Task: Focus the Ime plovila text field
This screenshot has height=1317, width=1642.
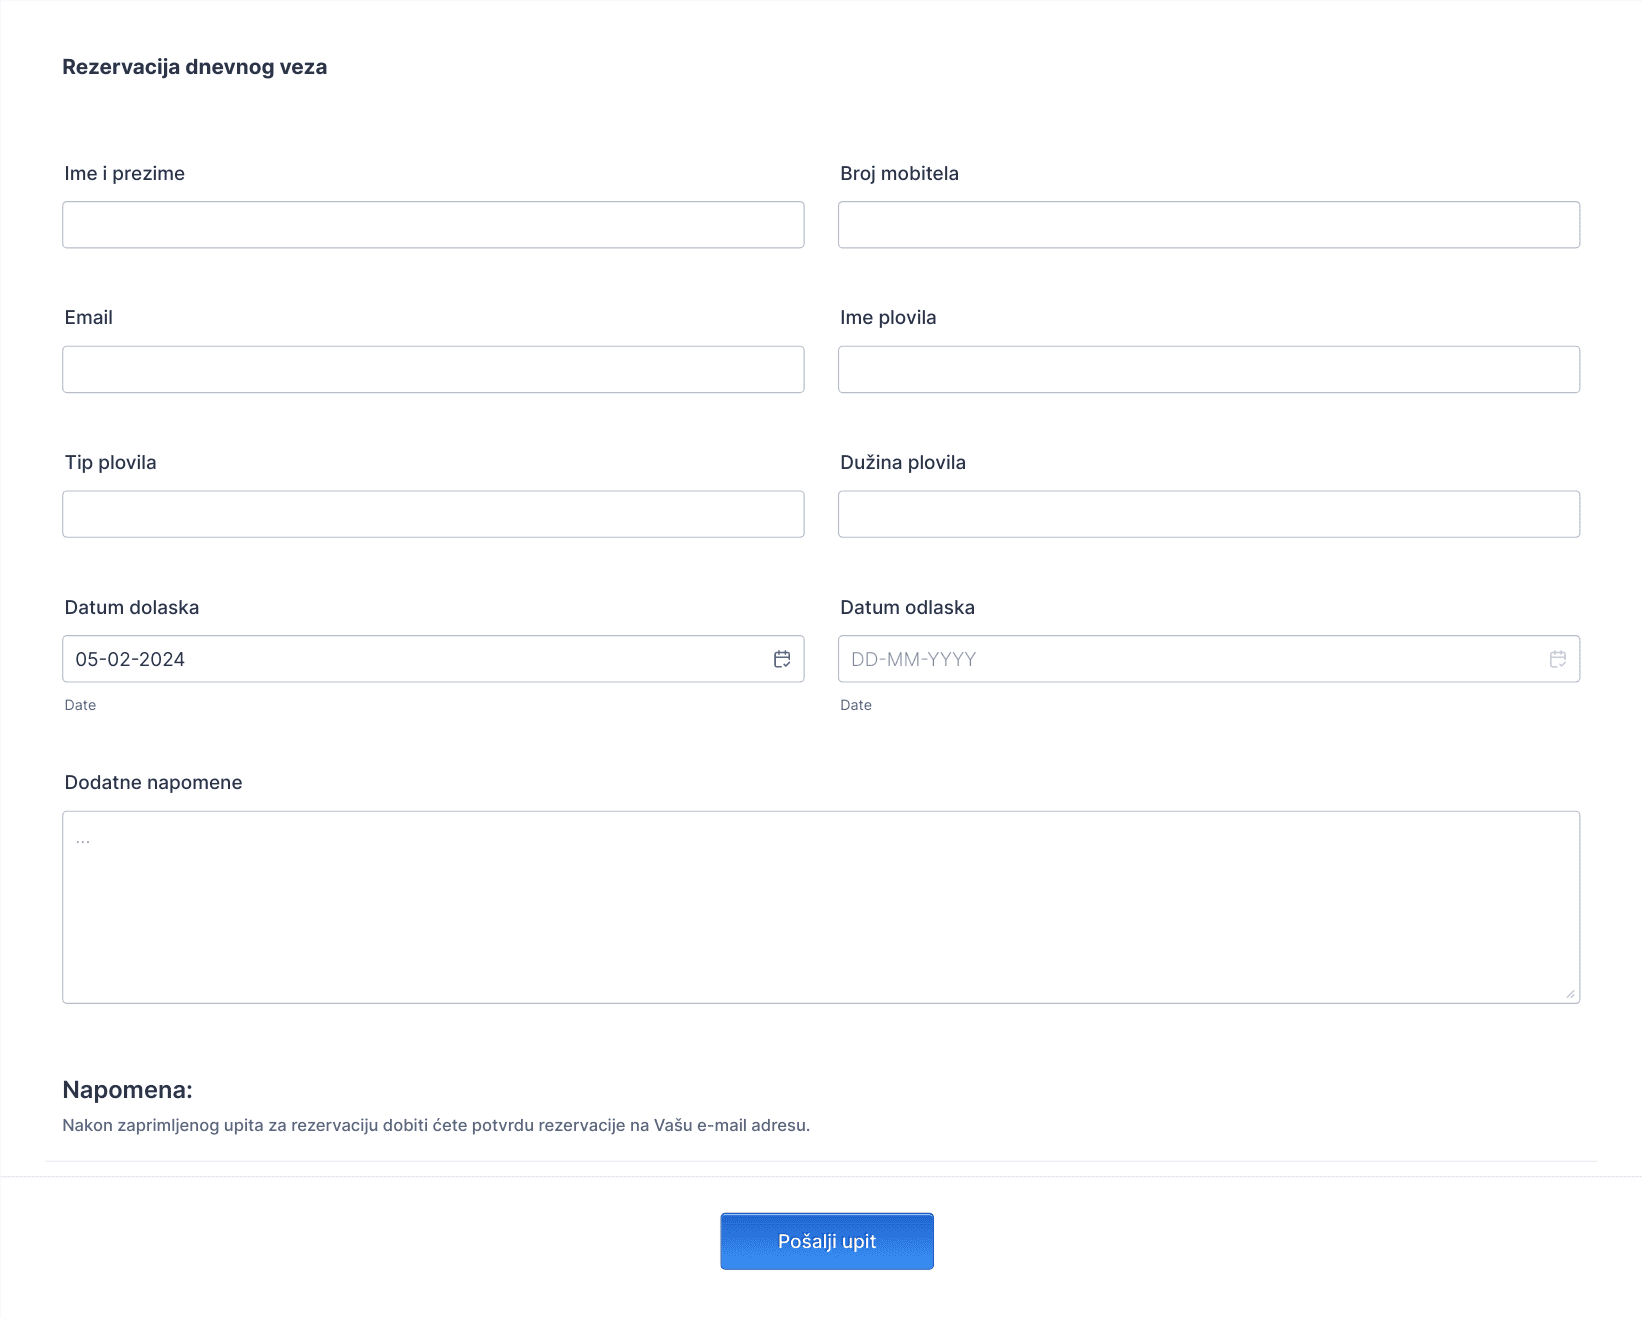Action: (x=1208, y=370)
